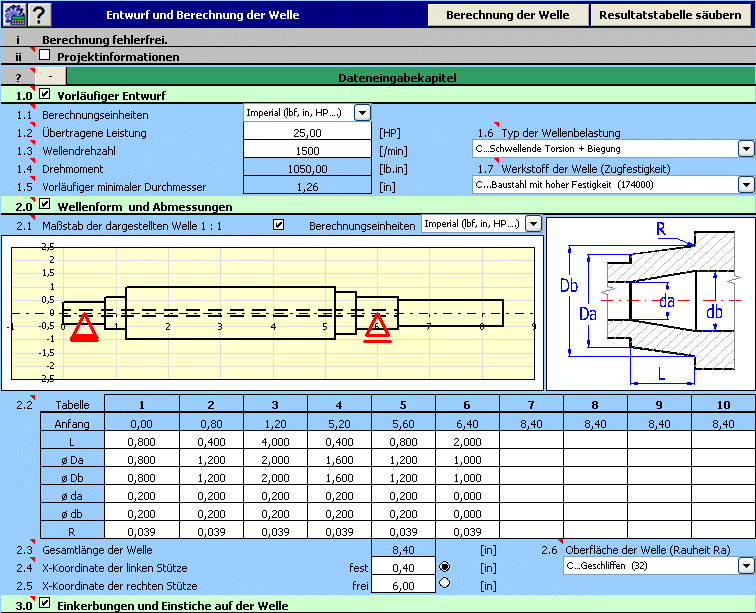Click the Drehmoment value 1050,00

307,167
